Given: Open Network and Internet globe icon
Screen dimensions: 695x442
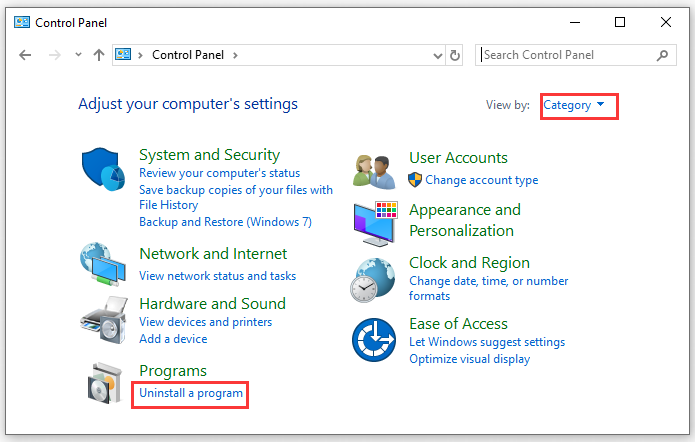Looking at the screenshot, I should 103,264.
